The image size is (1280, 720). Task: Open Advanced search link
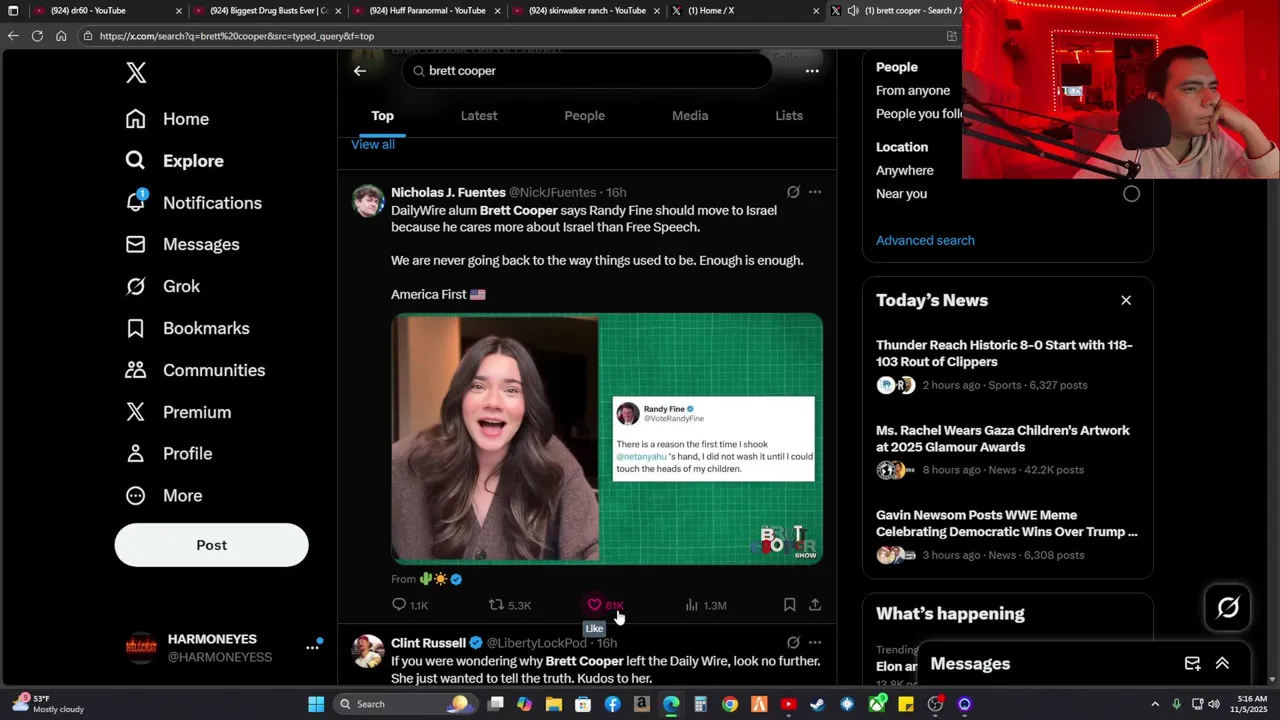pyautogui.click(x=925, y=241)
